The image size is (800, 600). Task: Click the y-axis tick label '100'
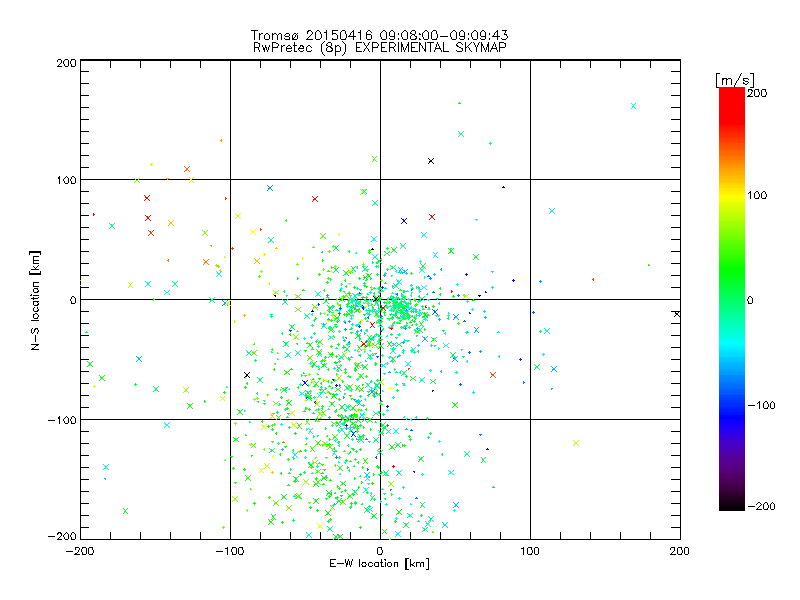point(66,180)
